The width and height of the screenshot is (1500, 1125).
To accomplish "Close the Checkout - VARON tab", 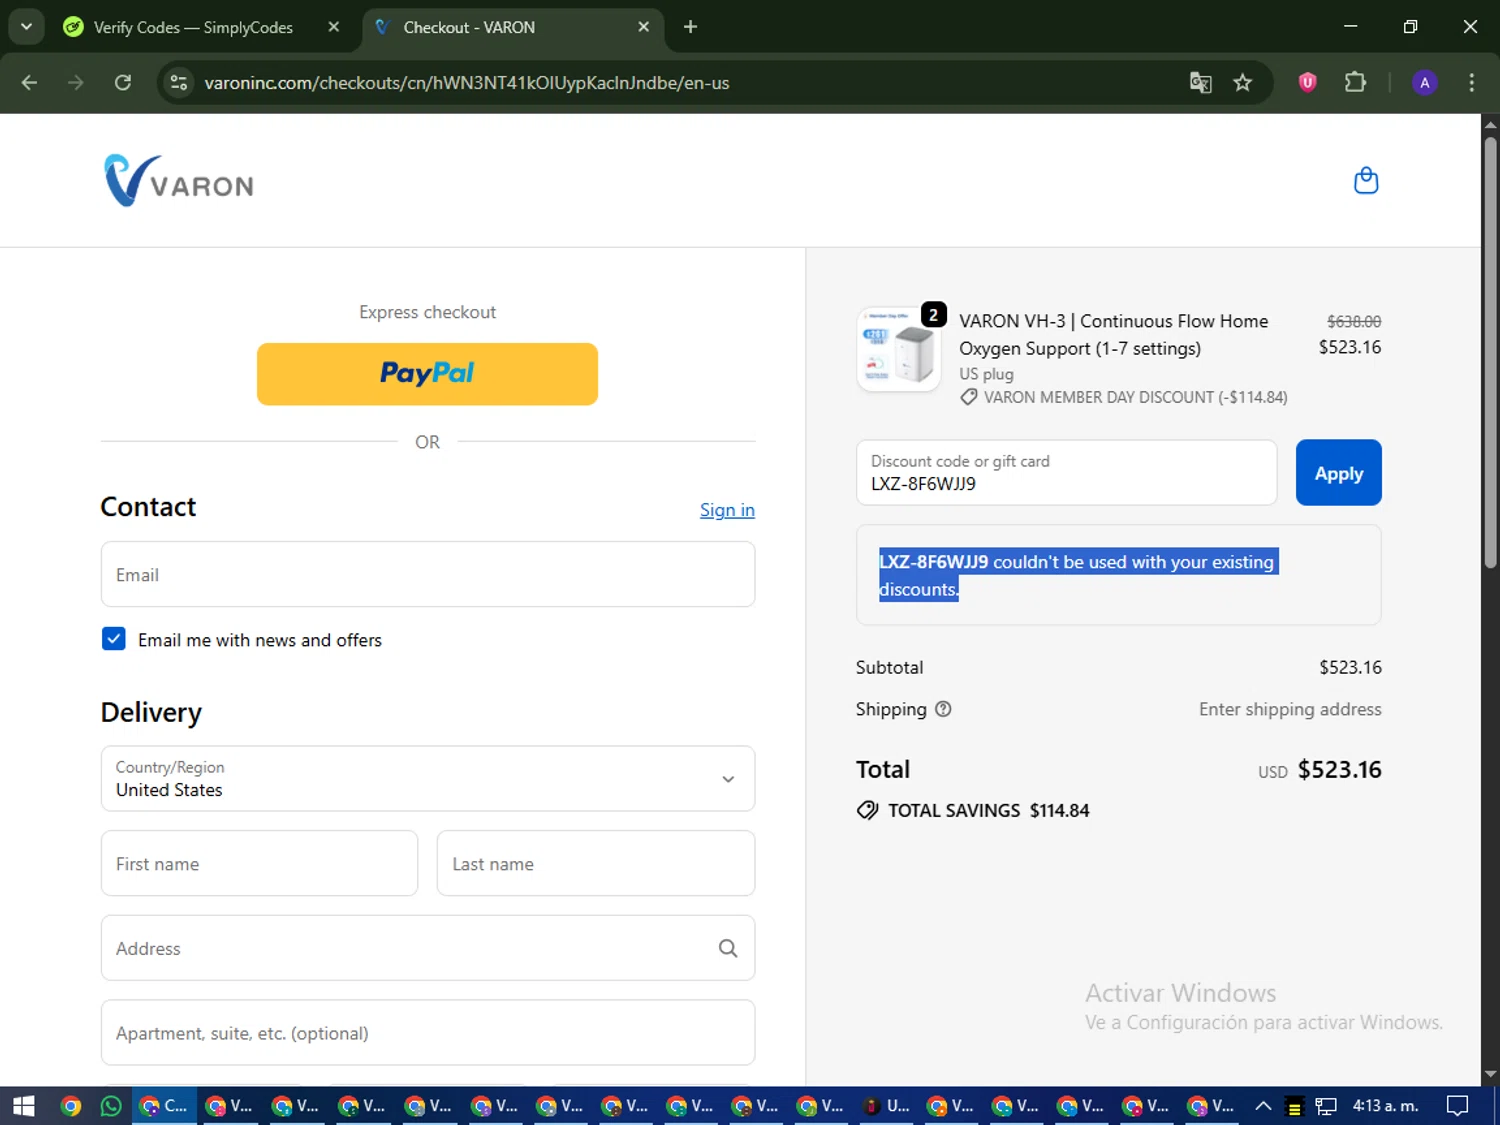I will coord(644,27).
